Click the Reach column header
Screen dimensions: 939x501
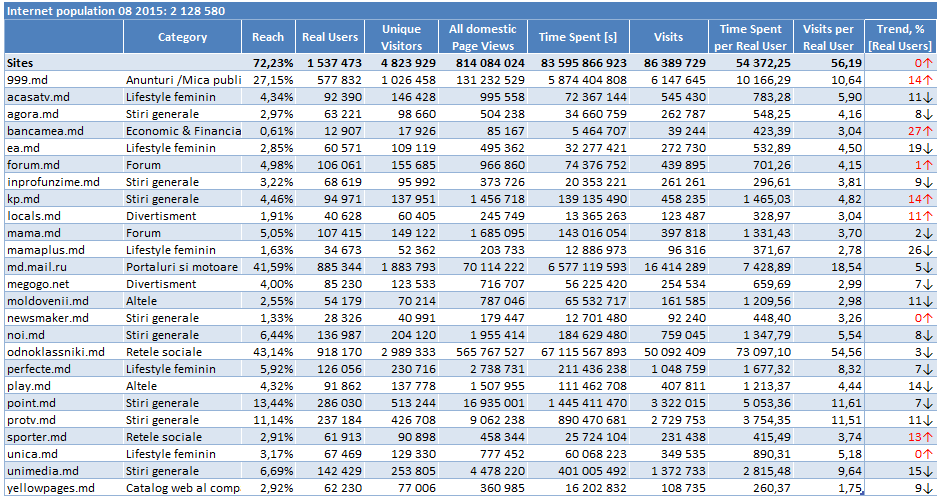pos(268,37)
